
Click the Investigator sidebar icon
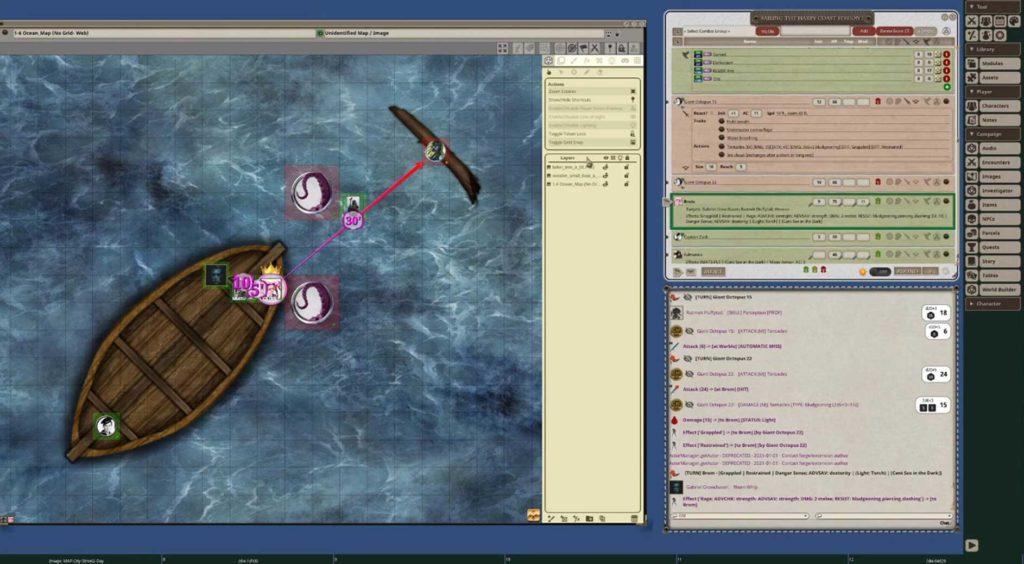pyautogui.click(x=972, y=191)
